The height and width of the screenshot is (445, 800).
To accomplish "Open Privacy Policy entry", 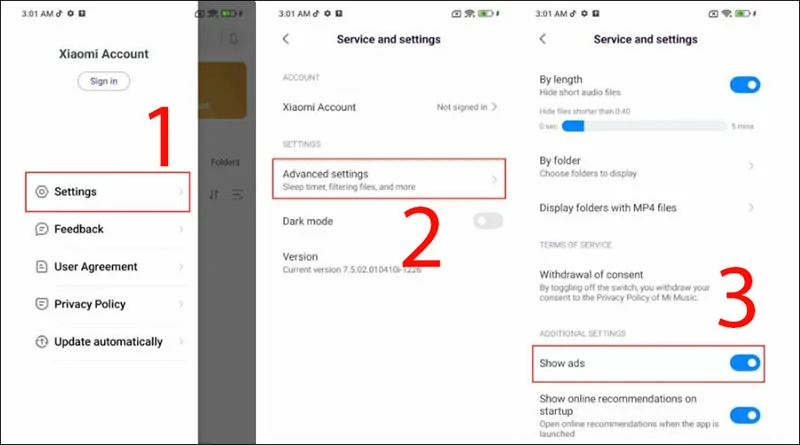I will (x=108, y=304).
